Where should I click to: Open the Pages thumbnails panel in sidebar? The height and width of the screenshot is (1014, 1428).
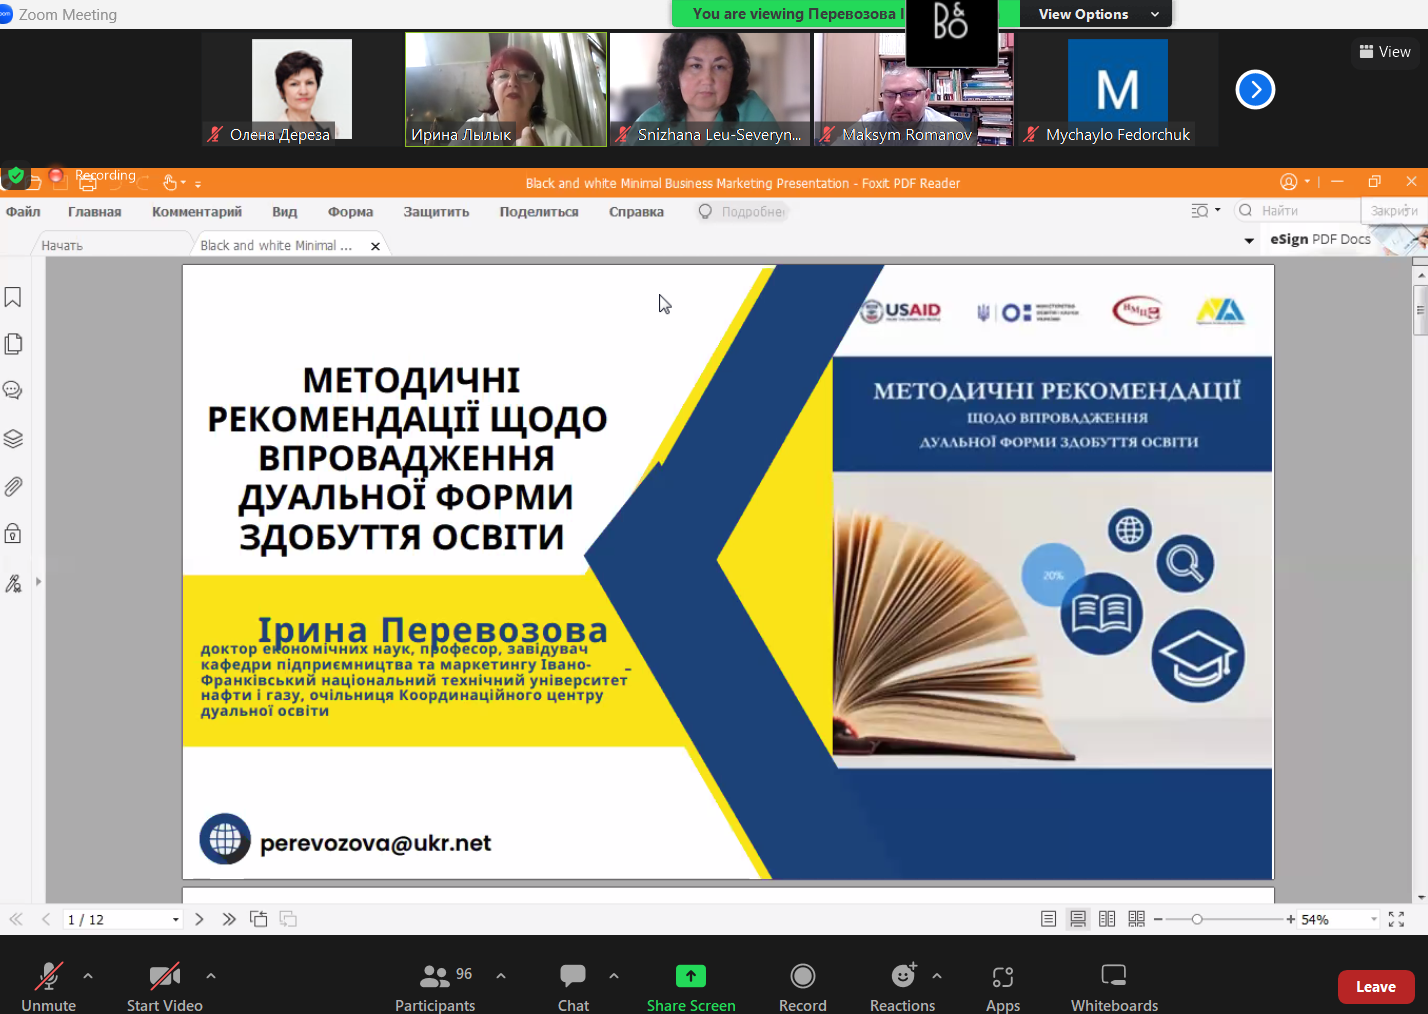(13, 344)
